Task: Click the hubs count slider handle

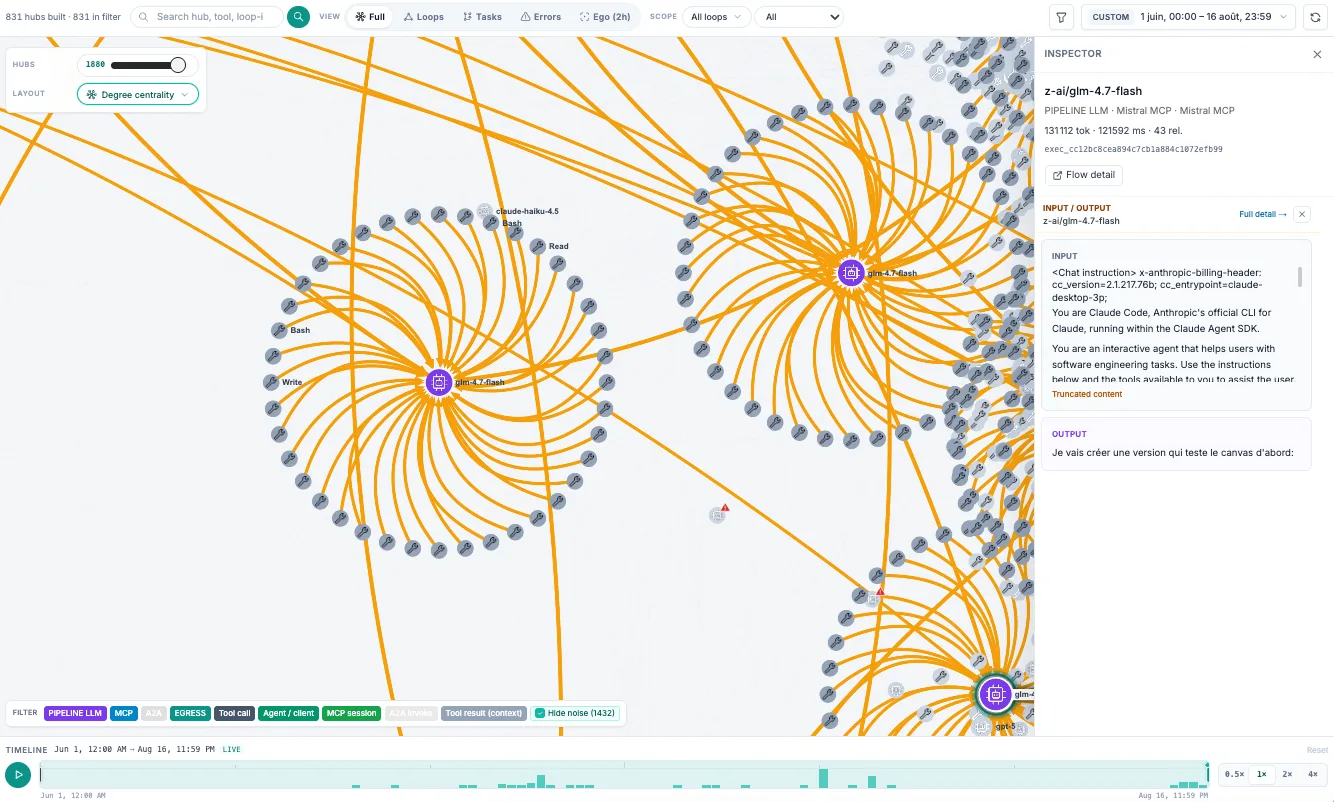Action: click(178, 65)
